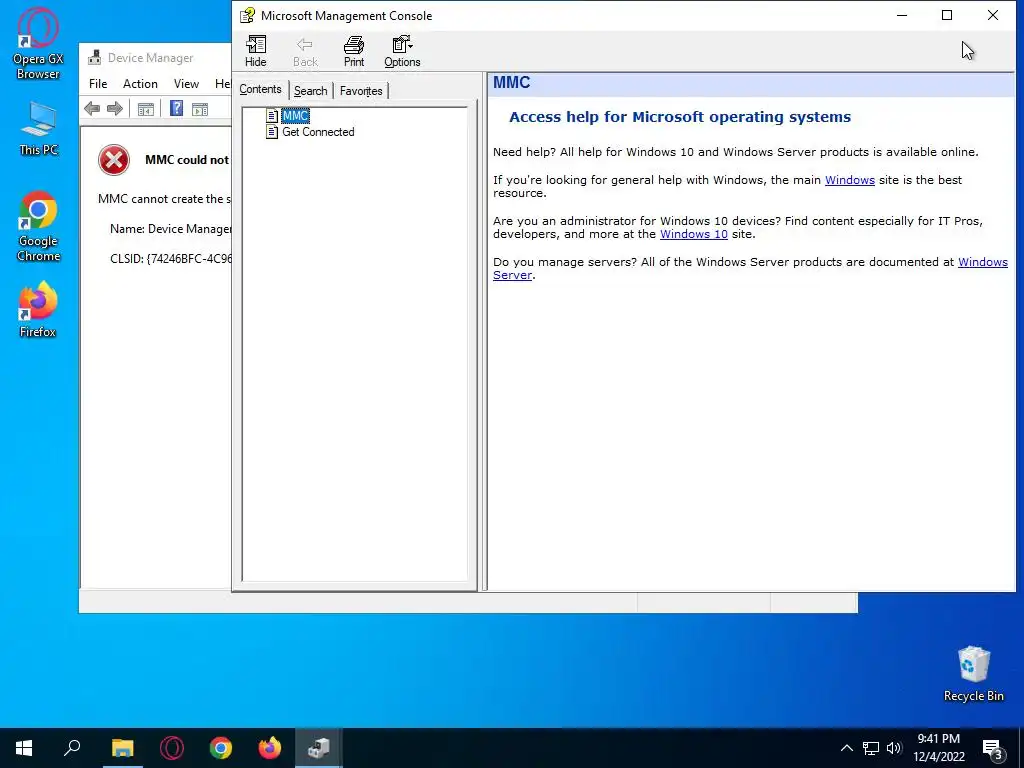Image resolution: width=1024 pixels, height=768 pixels.
Task: Open File menu in Device Manager
Action: [x=98, y=84]
